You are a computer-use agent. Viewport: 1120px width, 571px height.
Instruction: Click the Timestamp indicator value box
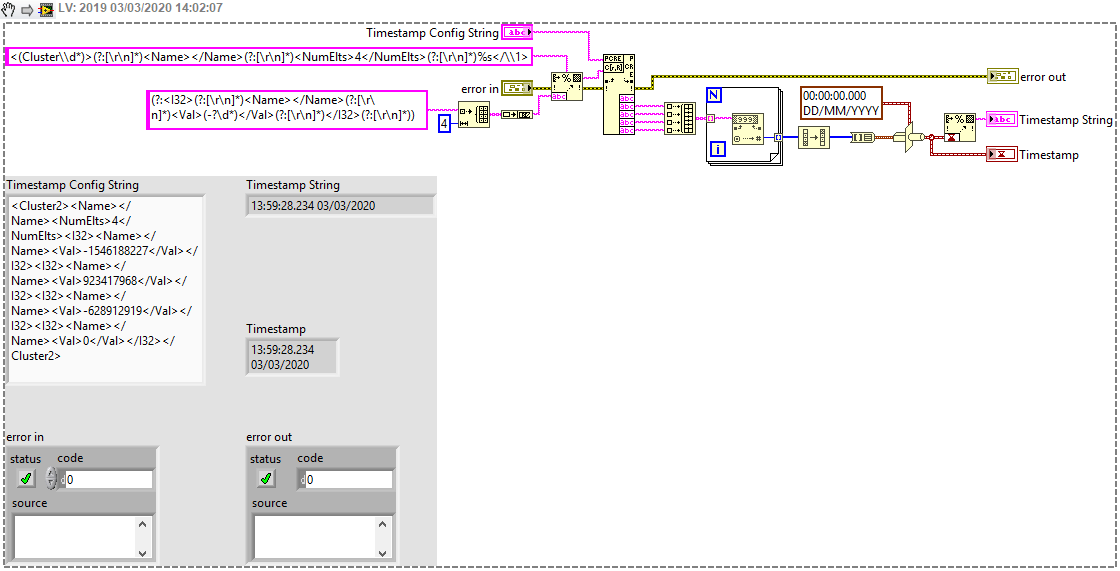tap(291, 357)
